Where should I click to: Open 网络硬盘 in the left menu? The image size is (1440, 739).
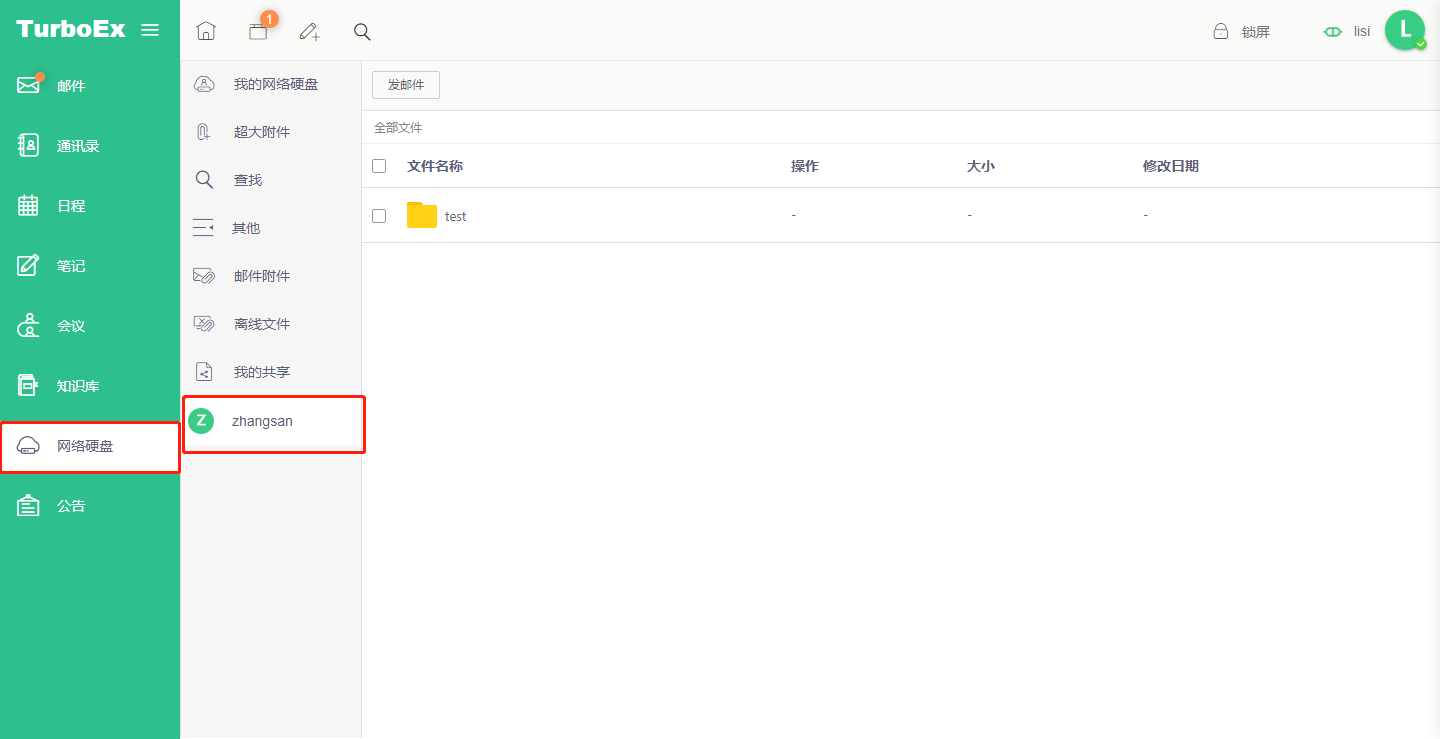pos(90,446)
